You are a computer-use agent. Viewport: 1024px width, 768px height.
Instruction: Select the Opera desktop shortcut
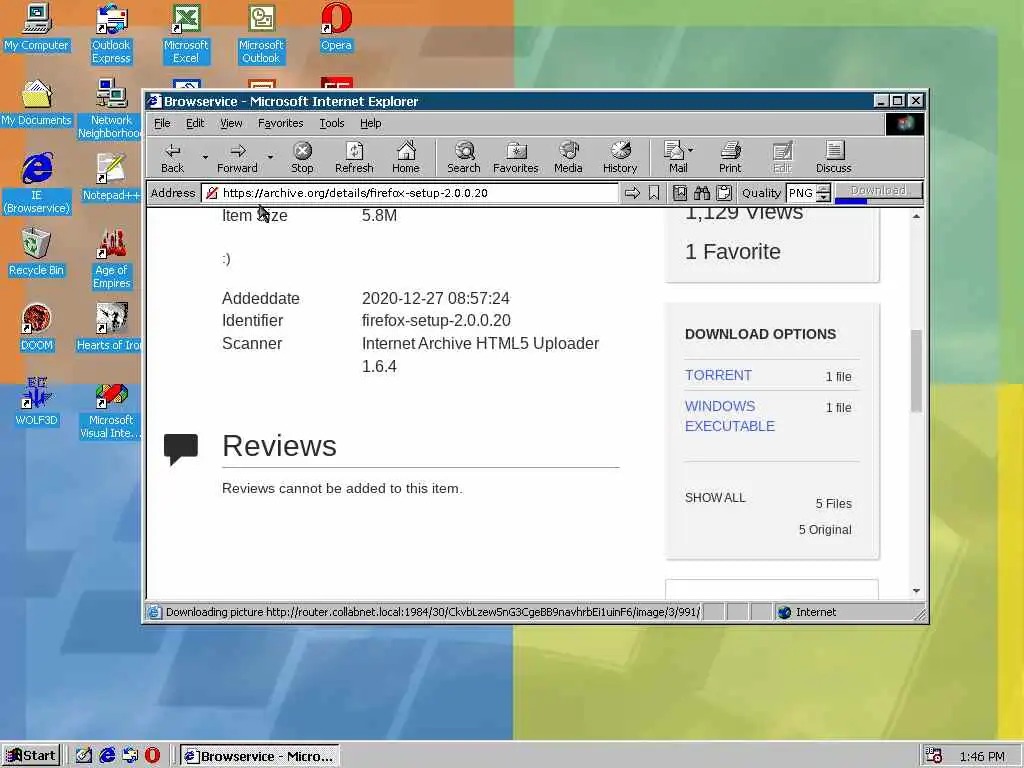[336, 27]
